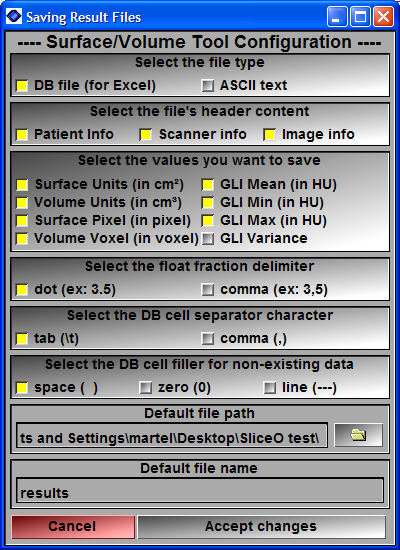Choose line (---) cell filler option
Viewport: 400px width, 550px height.
pyautogui.click(x=270, y=388)
